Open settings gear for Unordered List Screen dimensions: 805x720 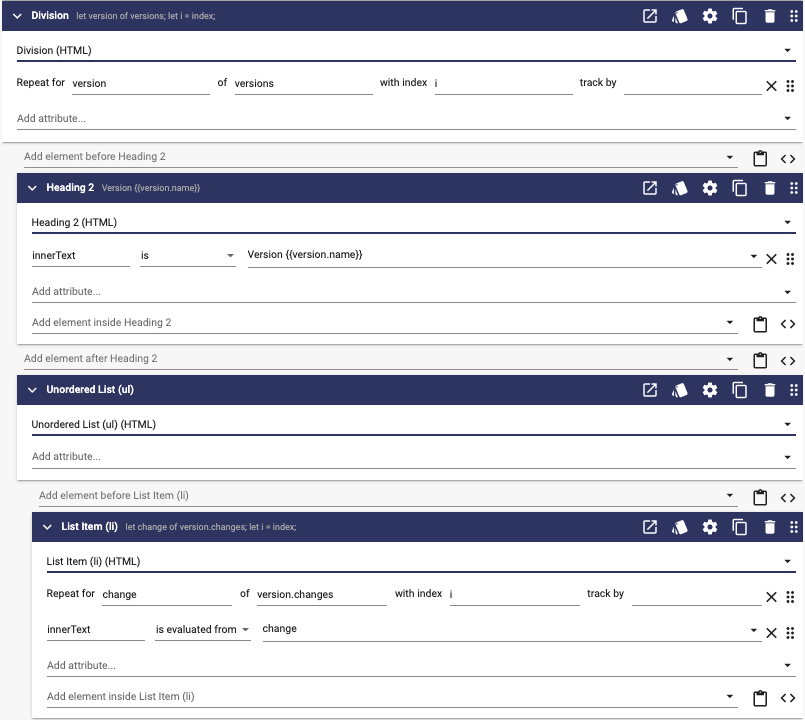710,390
